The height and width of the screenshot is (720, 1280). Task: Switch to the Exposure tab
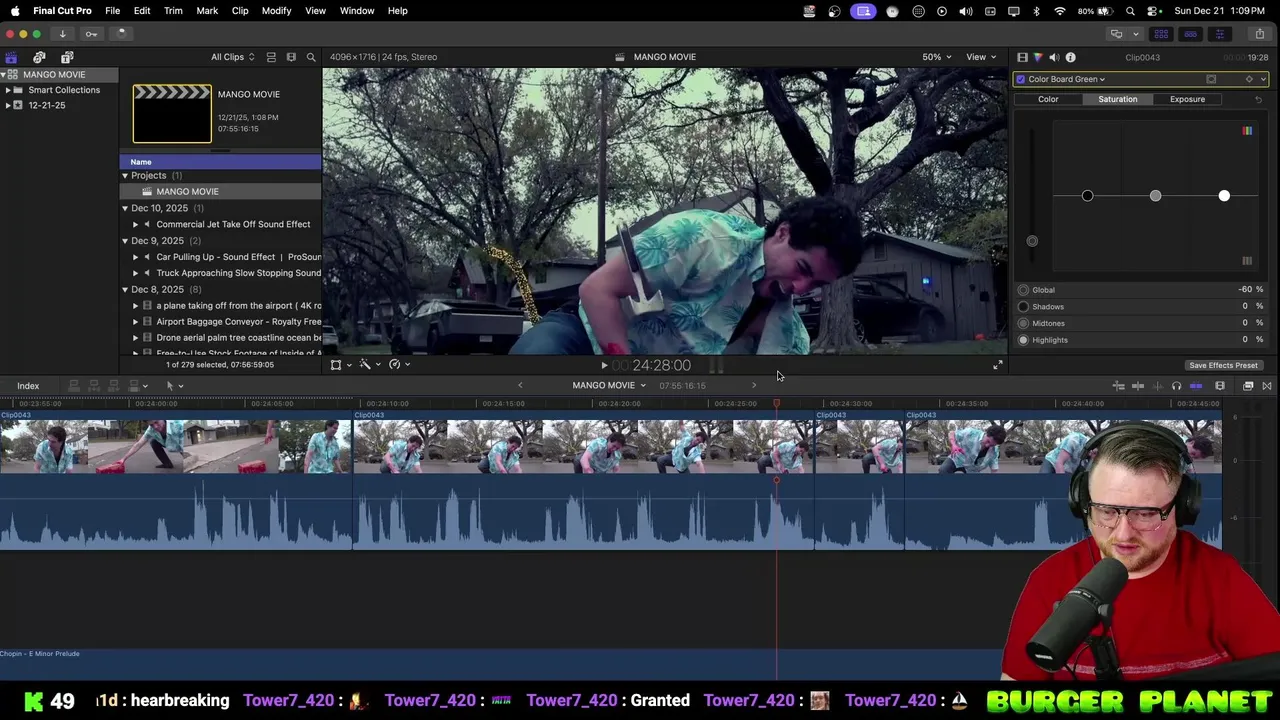coord(1187,99)
